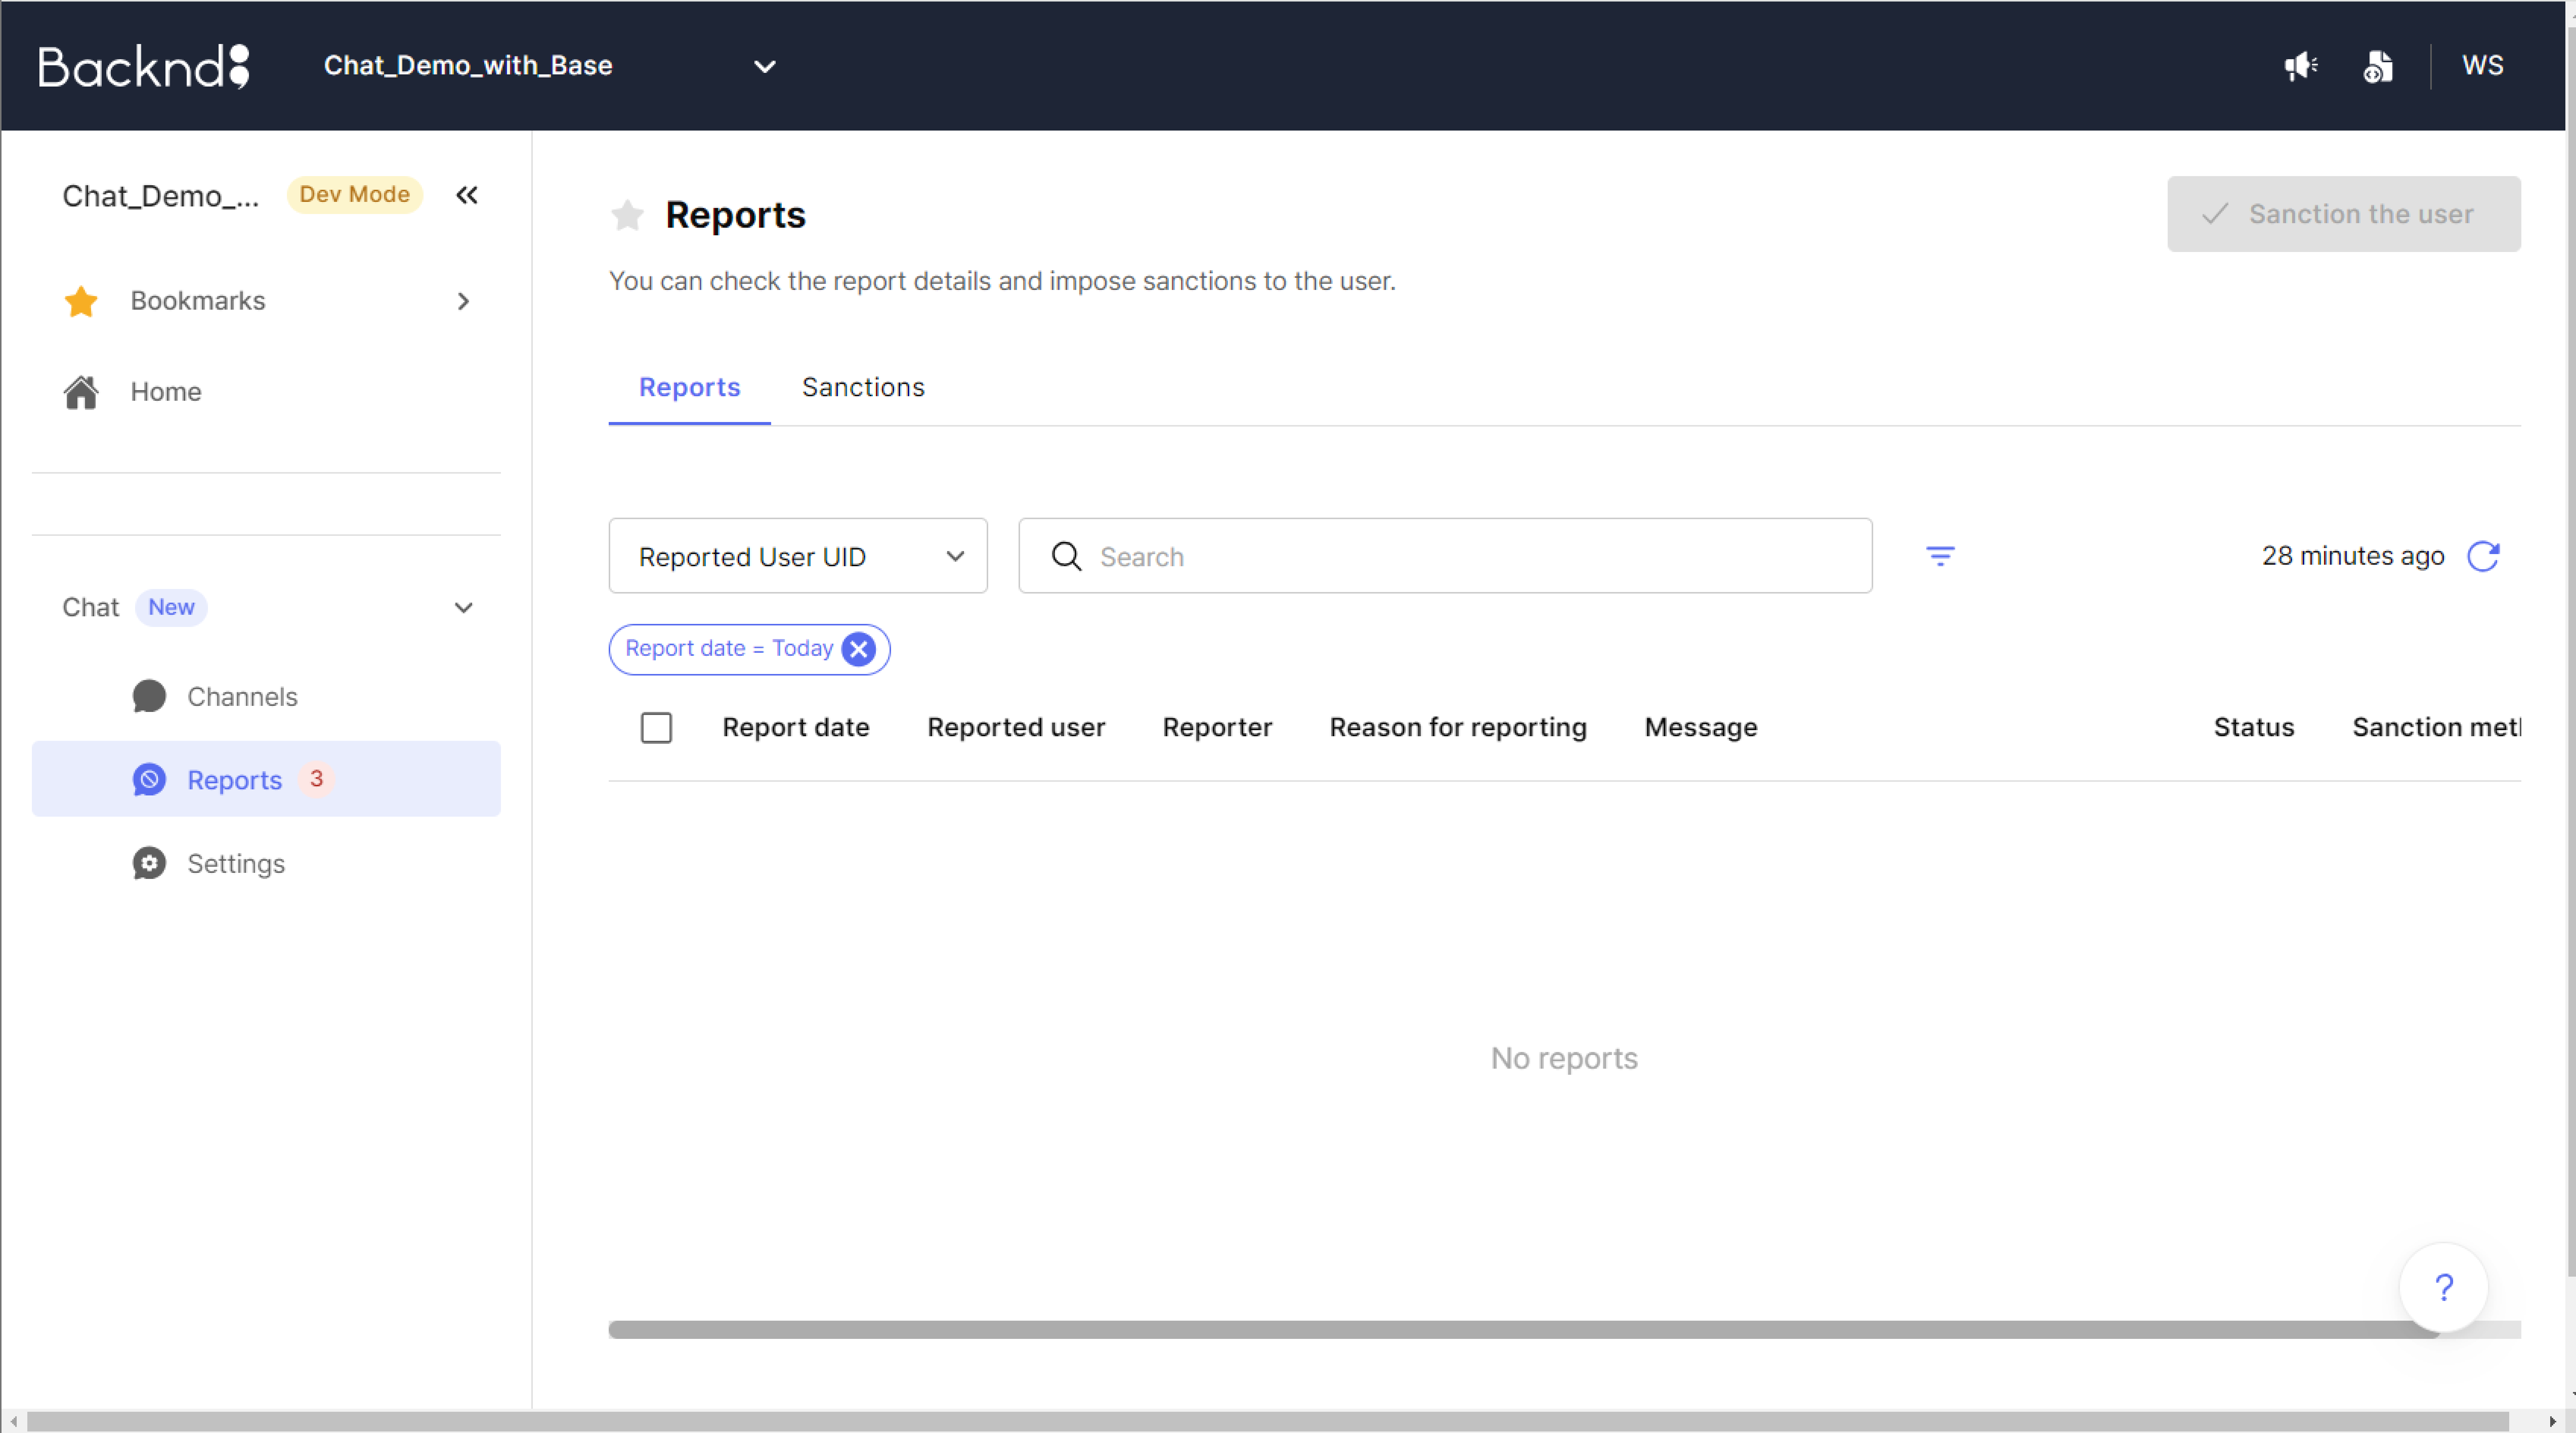This screenshot has width=2576, height=1433.
Task: Bookmark the Reports page with star
Action: click(x=627, y=215)
